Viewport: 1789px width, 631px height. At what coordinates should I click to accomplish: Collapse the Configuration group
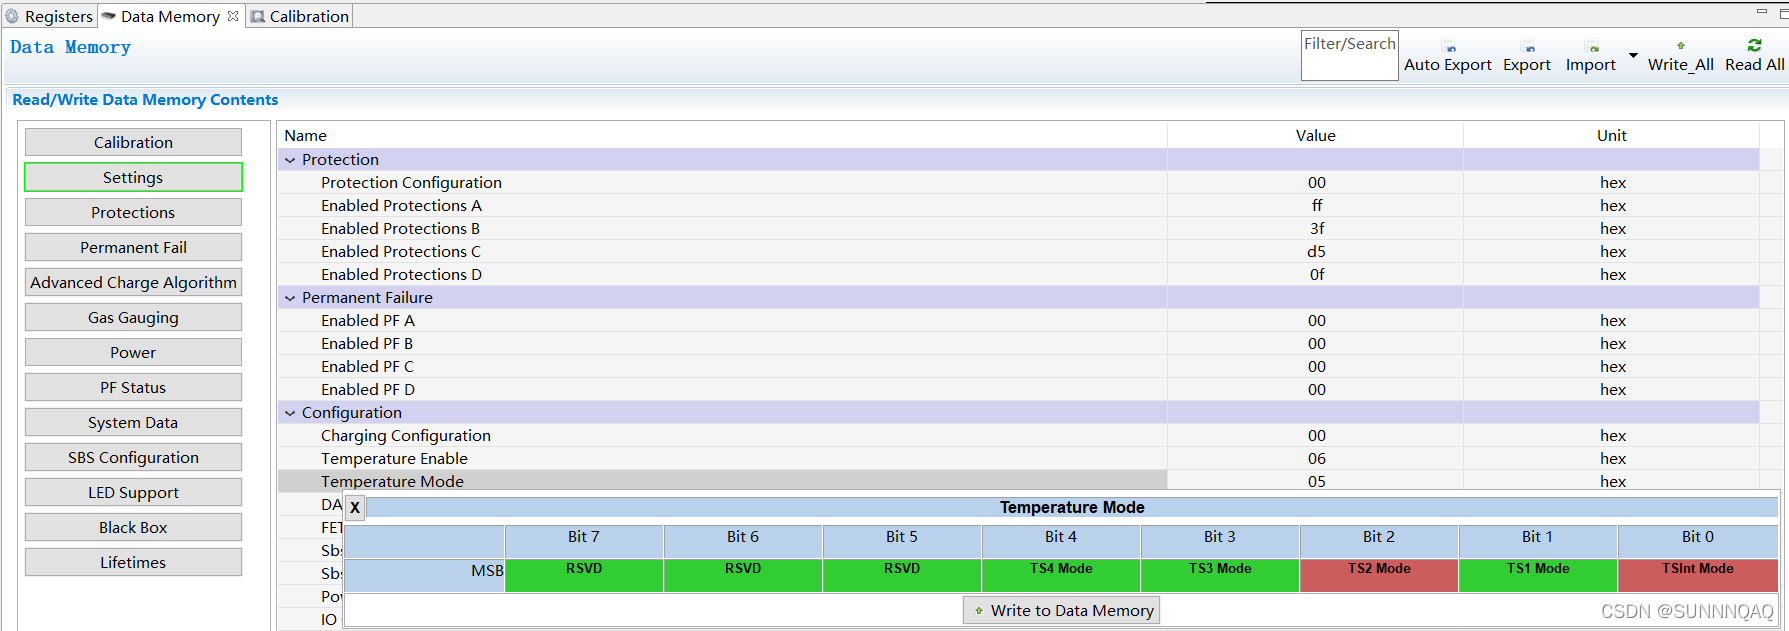(290, 413)
